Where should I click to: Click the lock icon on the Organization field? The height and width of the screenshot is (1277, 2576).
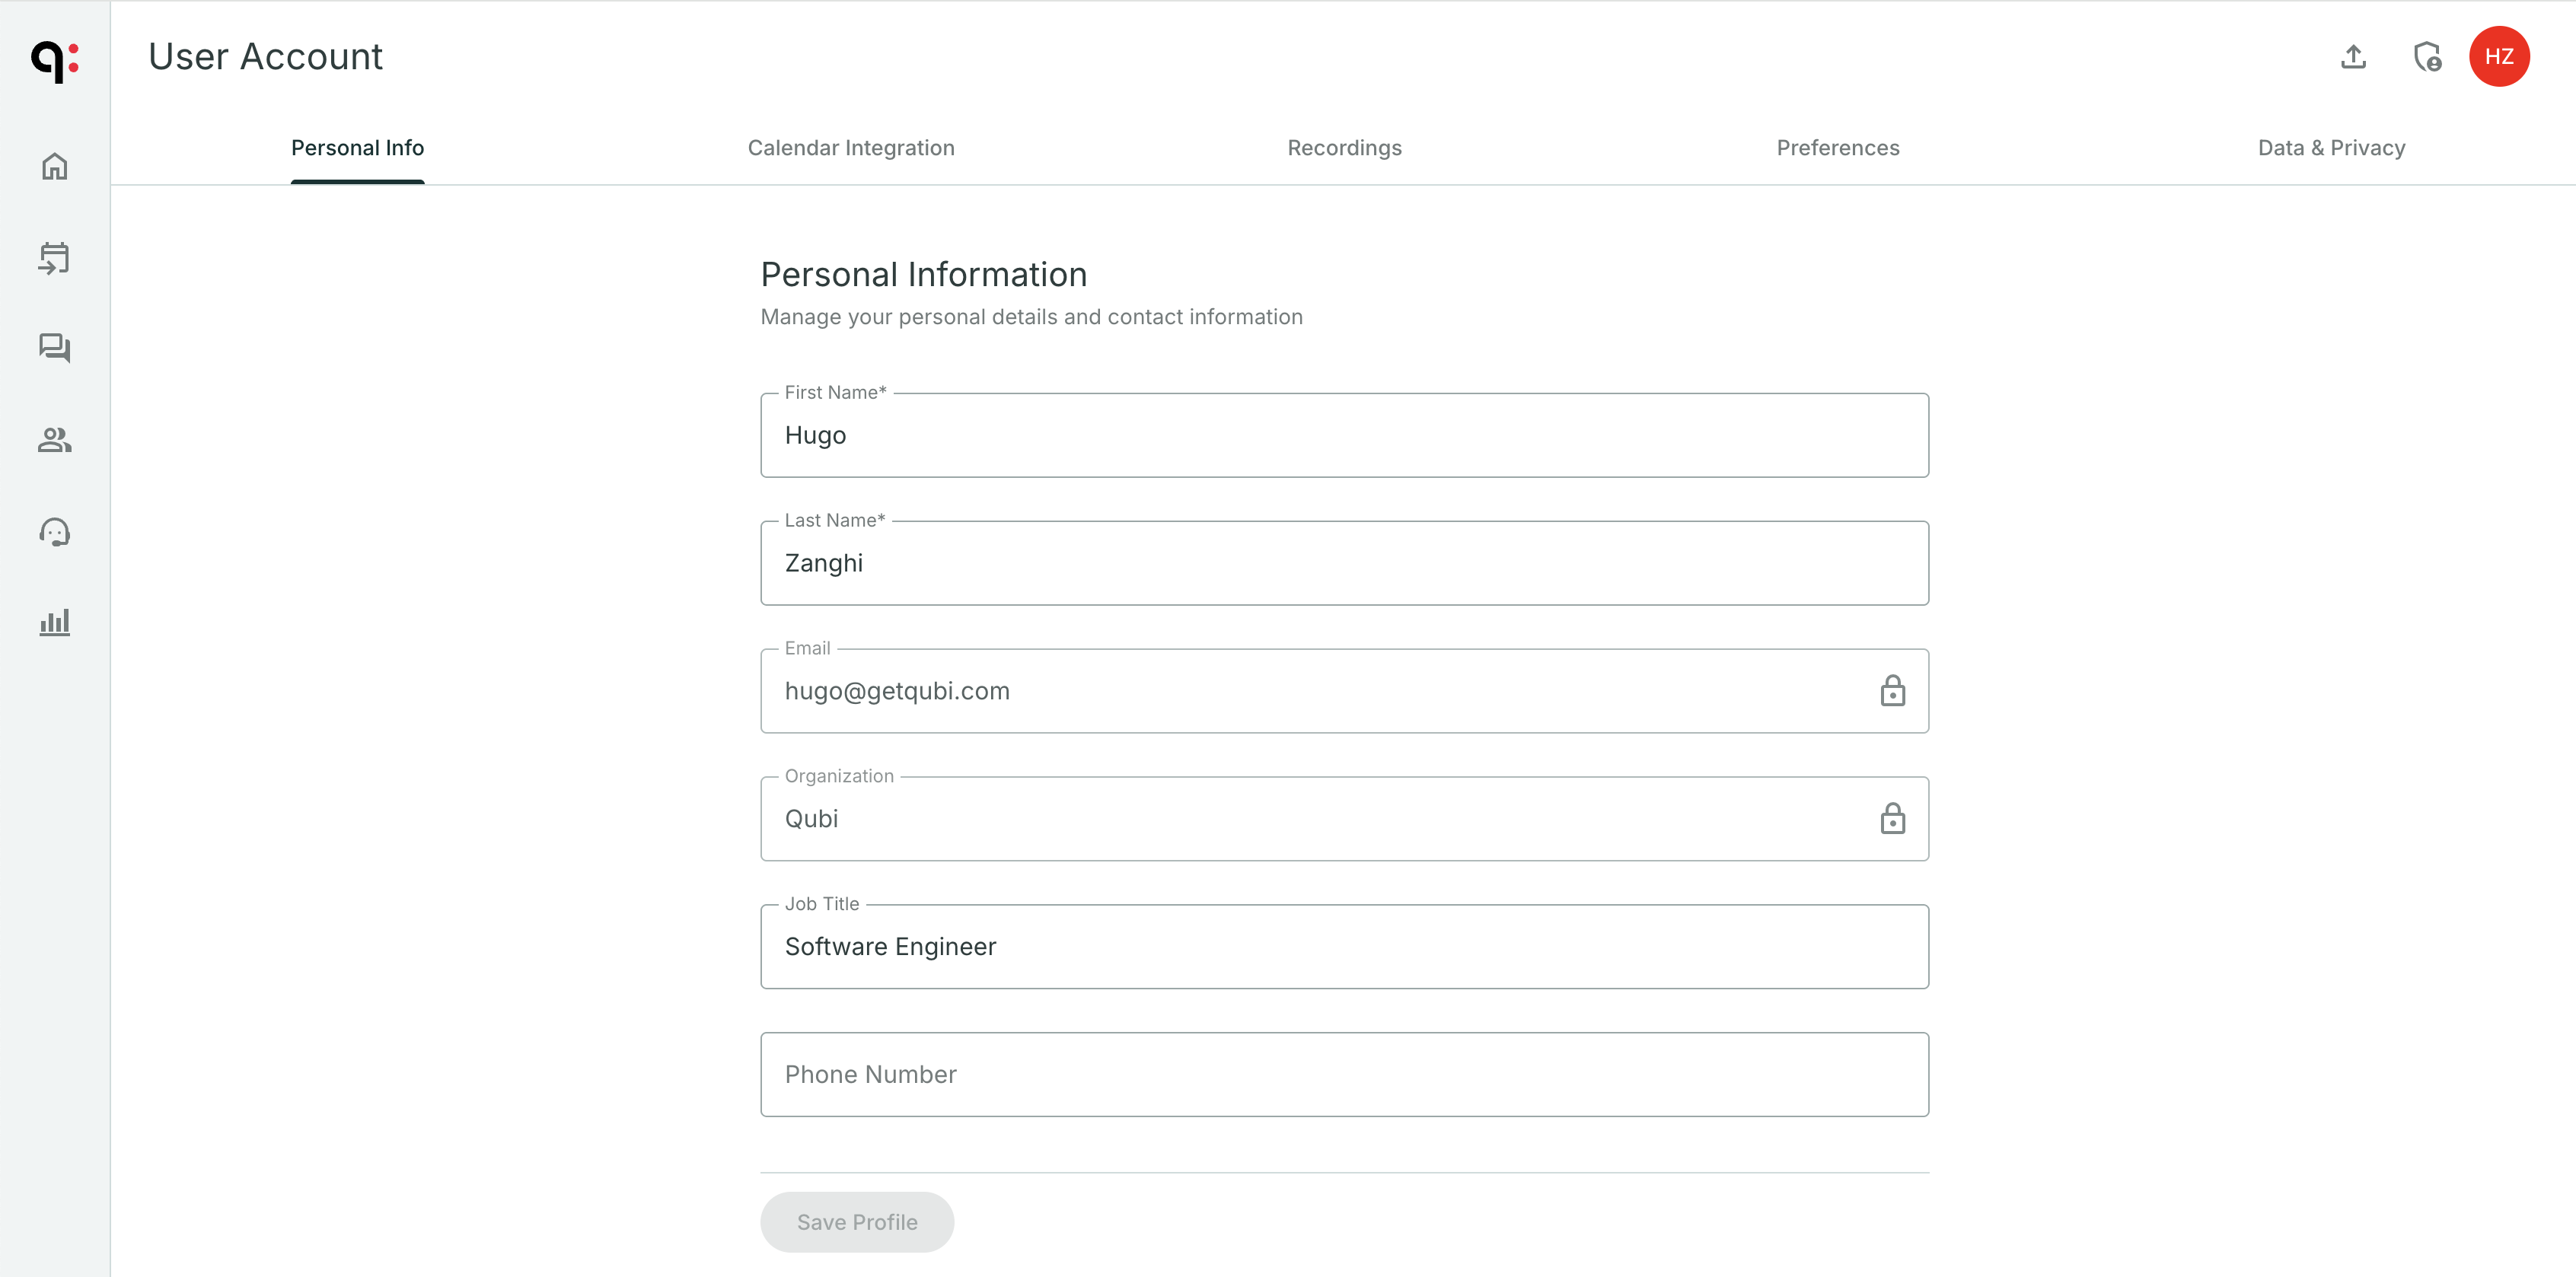coord(1893,818)
